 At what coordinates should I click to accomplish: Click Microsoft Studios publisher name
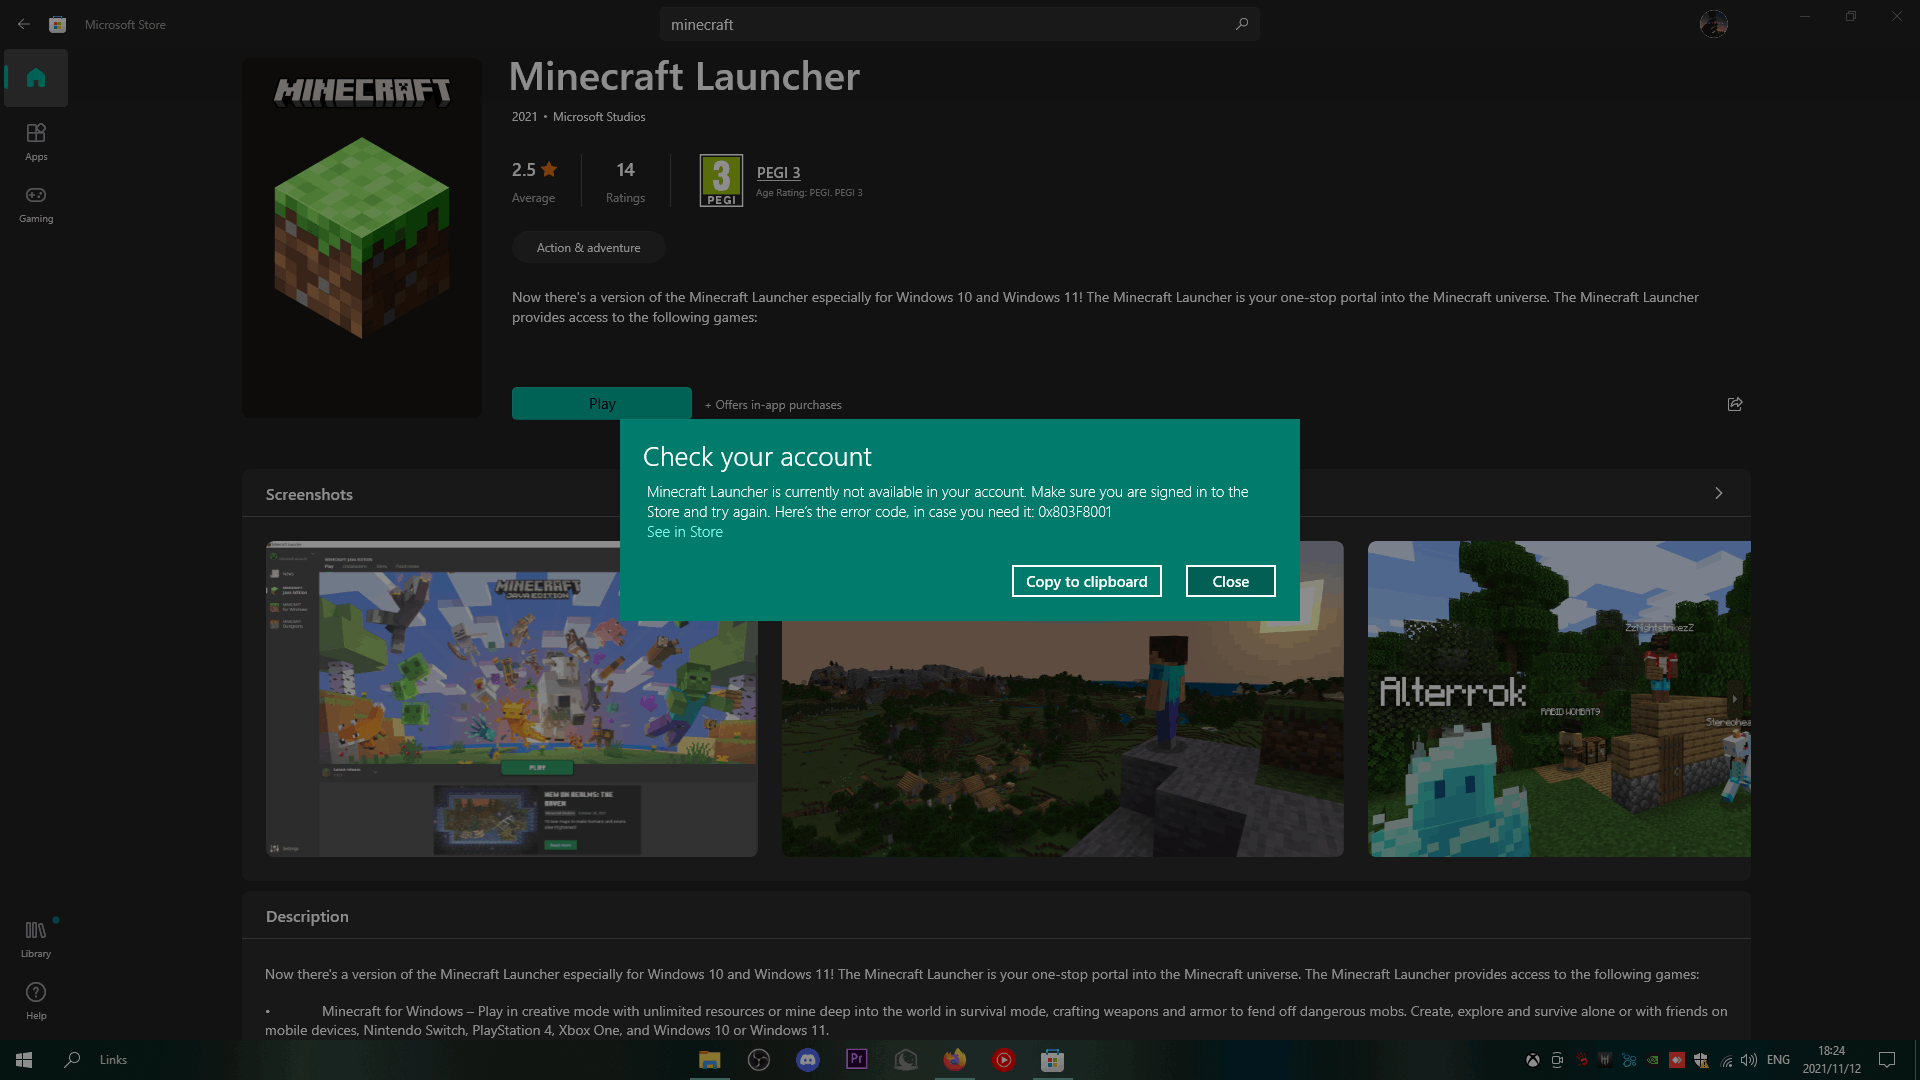point(599,117)
